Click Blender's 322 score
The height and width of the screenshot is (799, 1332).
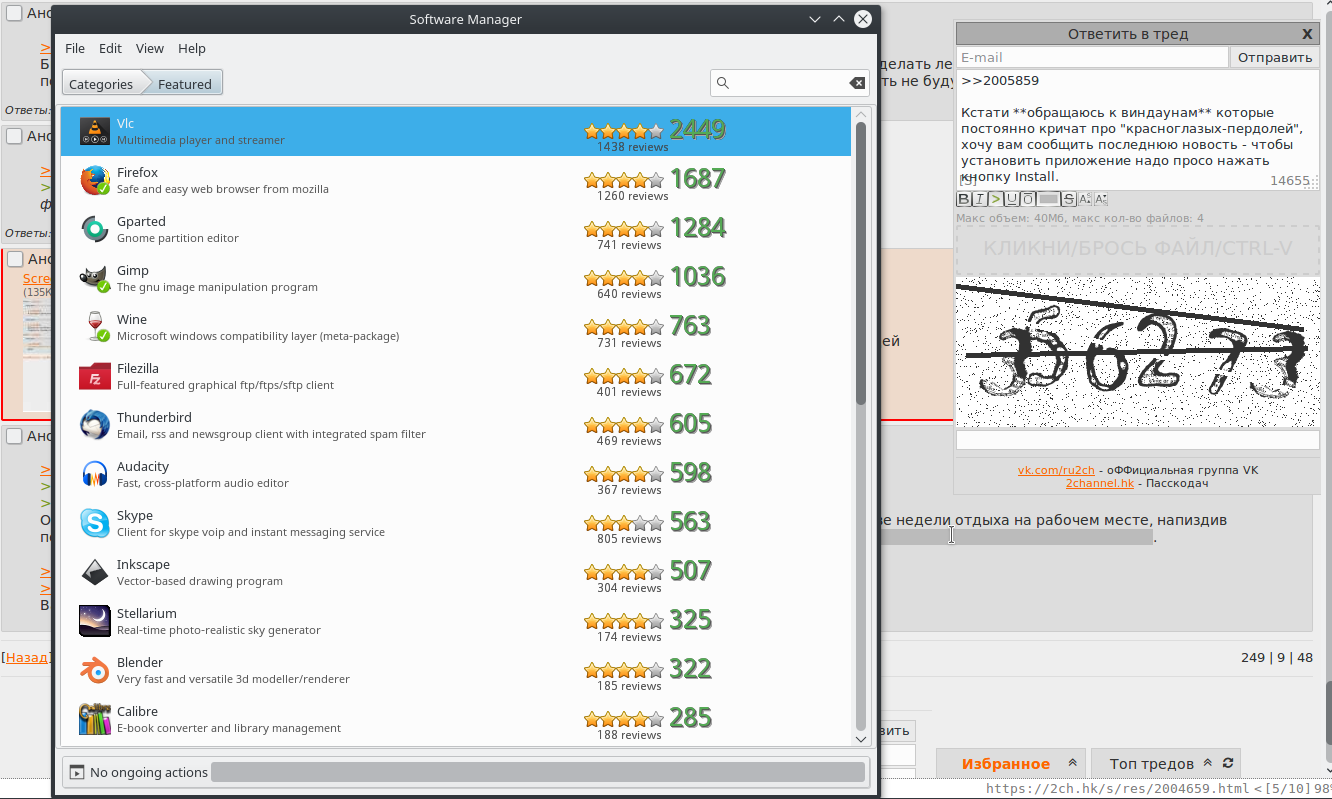click(x=691, y=669)
